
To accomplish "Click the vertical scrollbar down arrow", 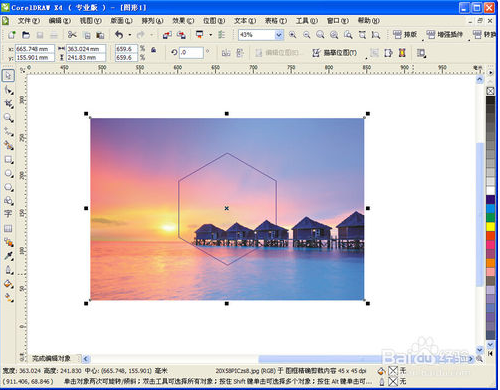I will tap(480, 350).
